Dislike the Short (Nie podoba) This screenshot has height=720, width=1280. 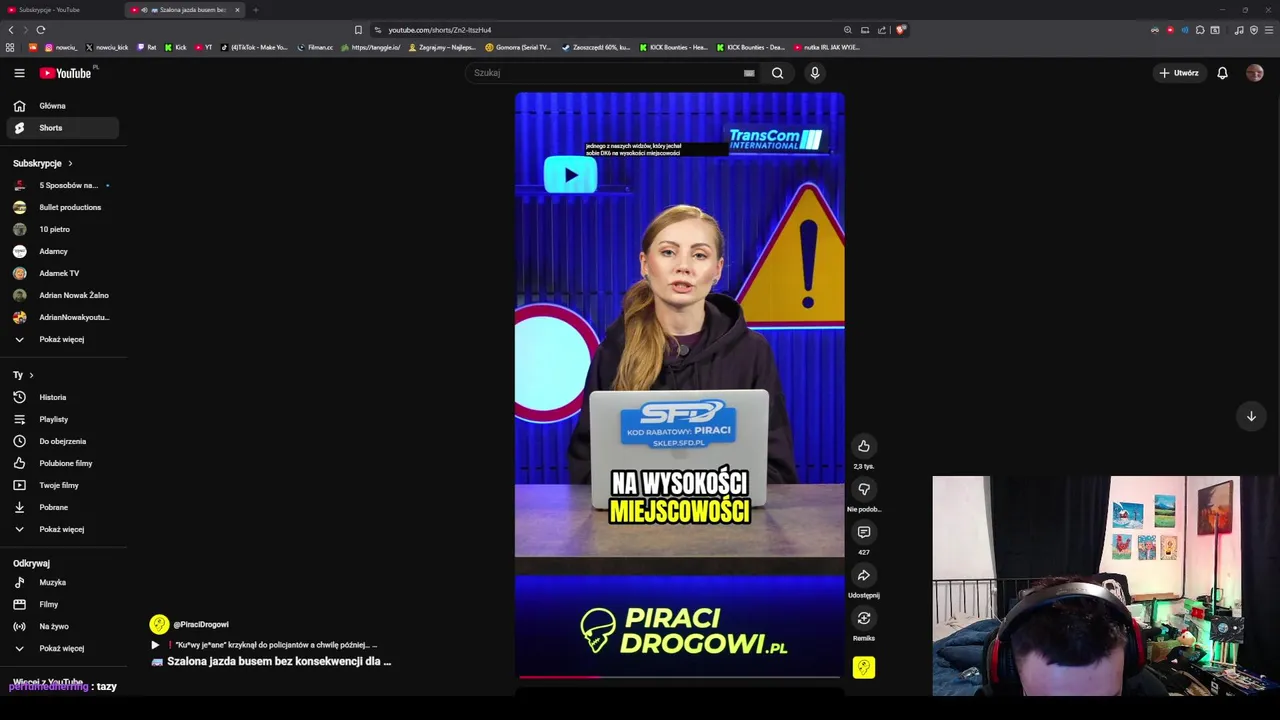point(864,489)
